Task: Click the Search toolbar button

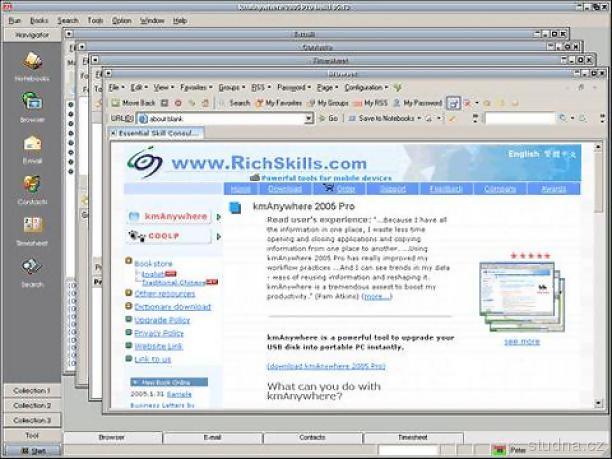Action: [x=235, y=103]
